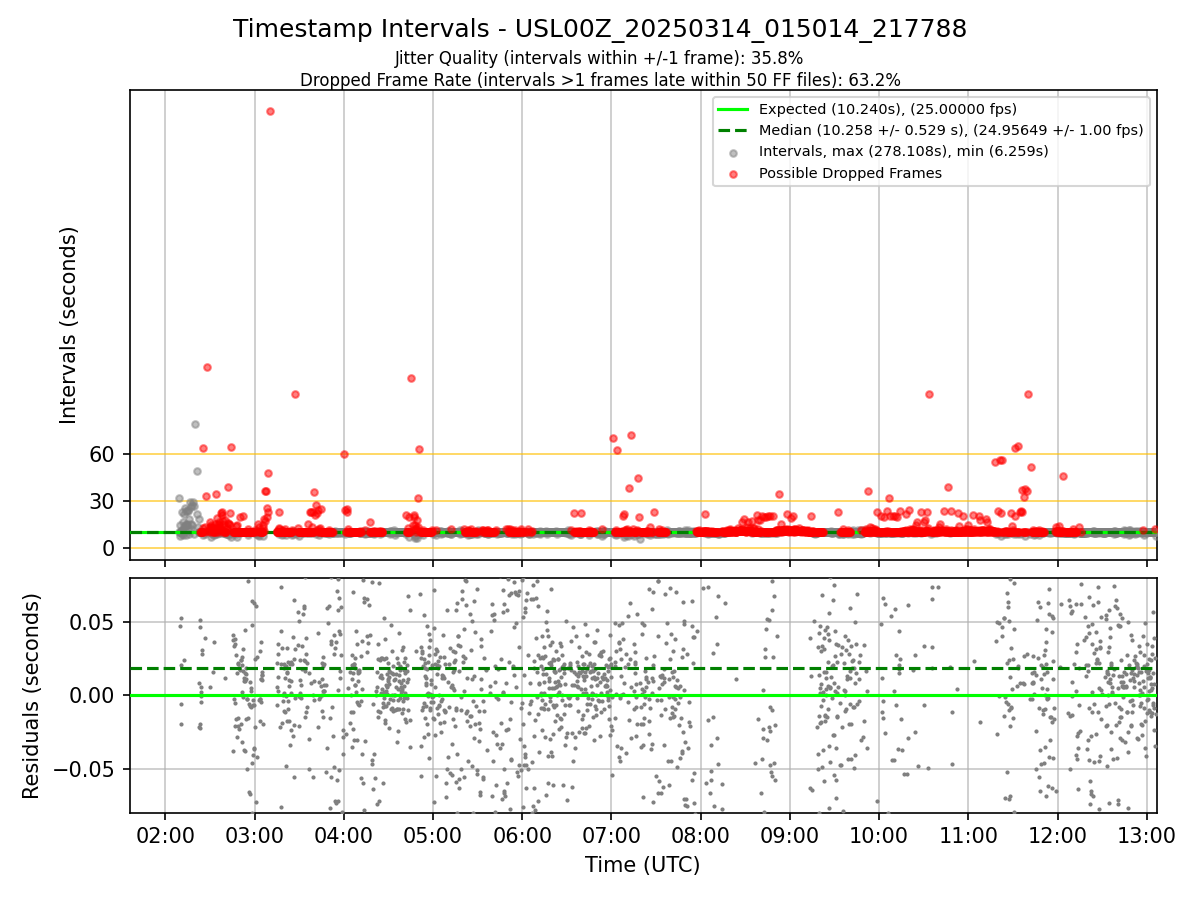Click the 'Time (UTC)' x-axis label
1200x900 pixels.
643,865
